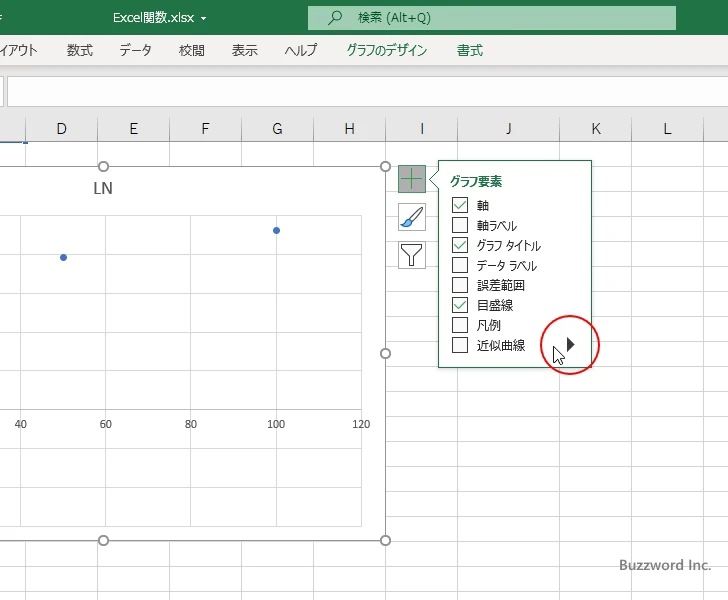
Task: Select column I header
Action: pos(421,129)
